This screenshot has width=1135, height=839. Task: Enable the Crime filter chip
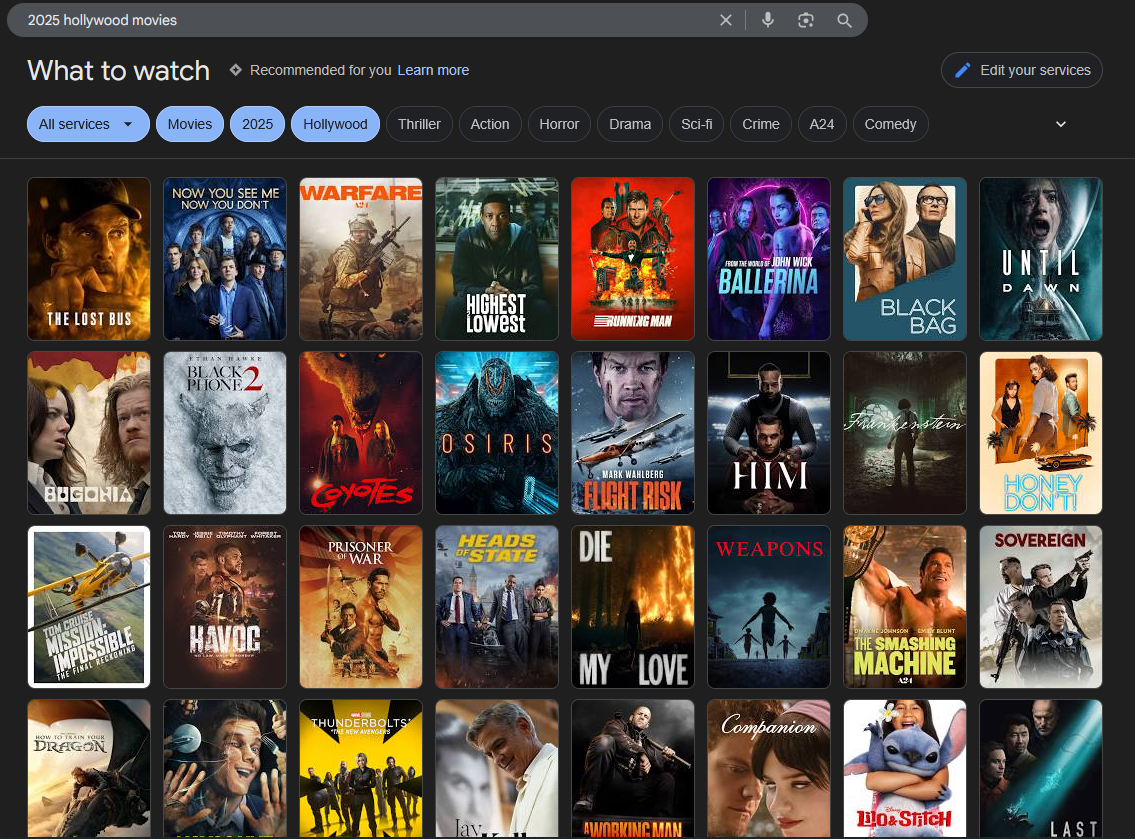[x=761, y=125]
